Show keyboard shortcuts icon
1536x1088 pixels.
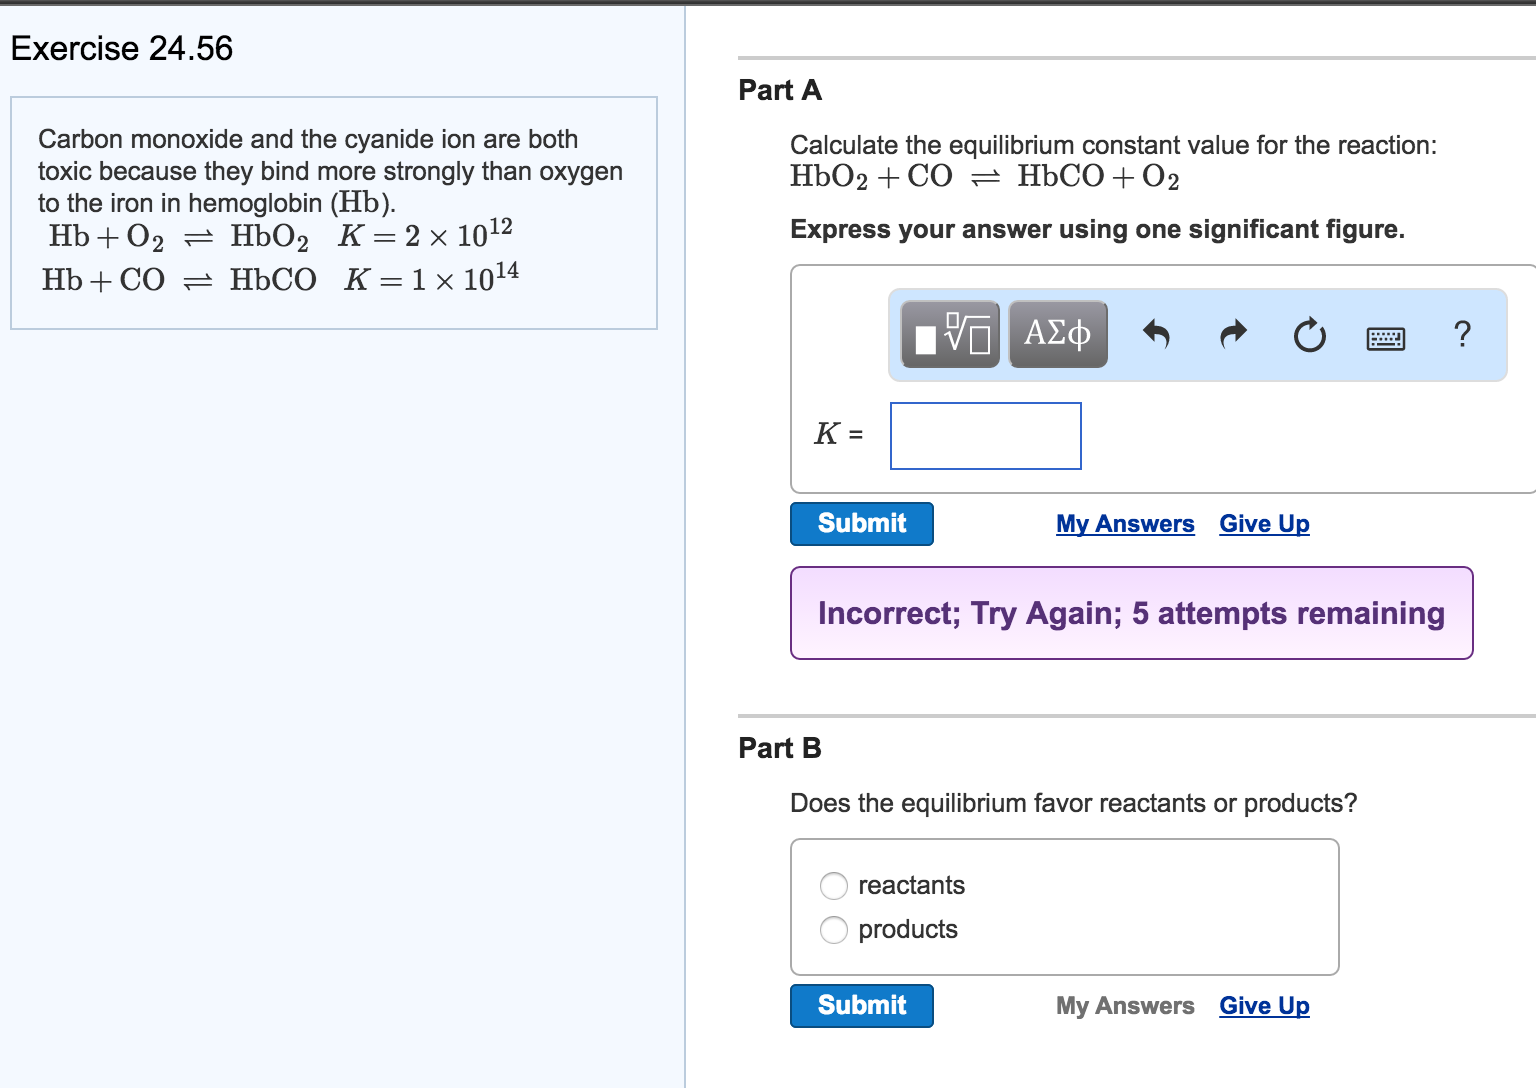[1385, 339]
